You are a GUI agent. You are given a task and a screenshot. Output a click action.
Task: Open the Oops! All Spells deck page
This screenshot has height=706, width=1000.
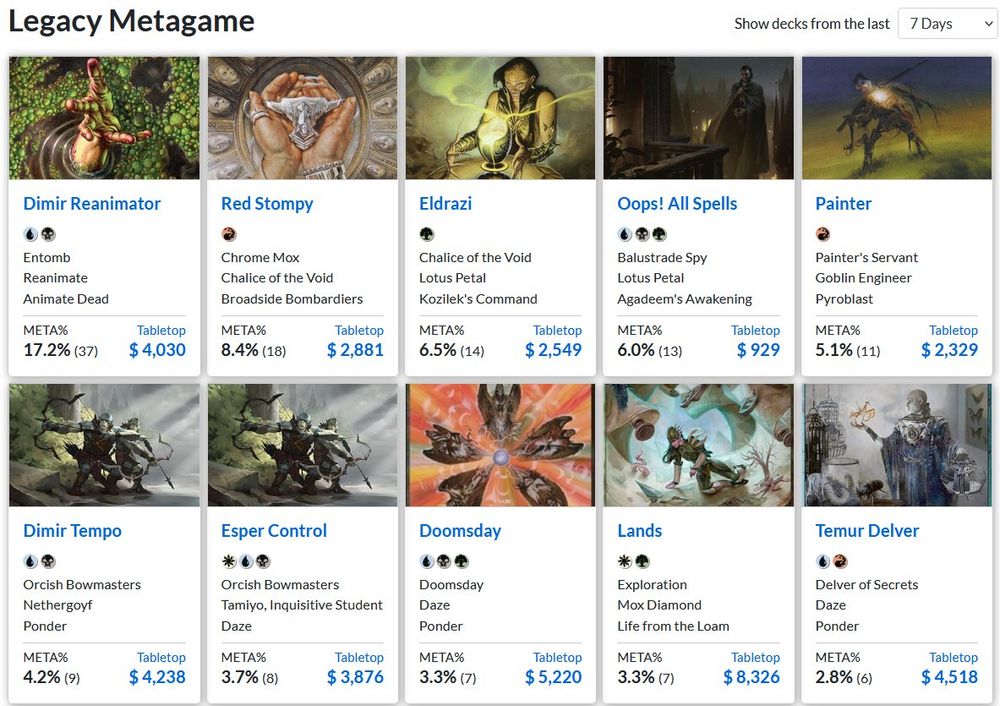677,204
